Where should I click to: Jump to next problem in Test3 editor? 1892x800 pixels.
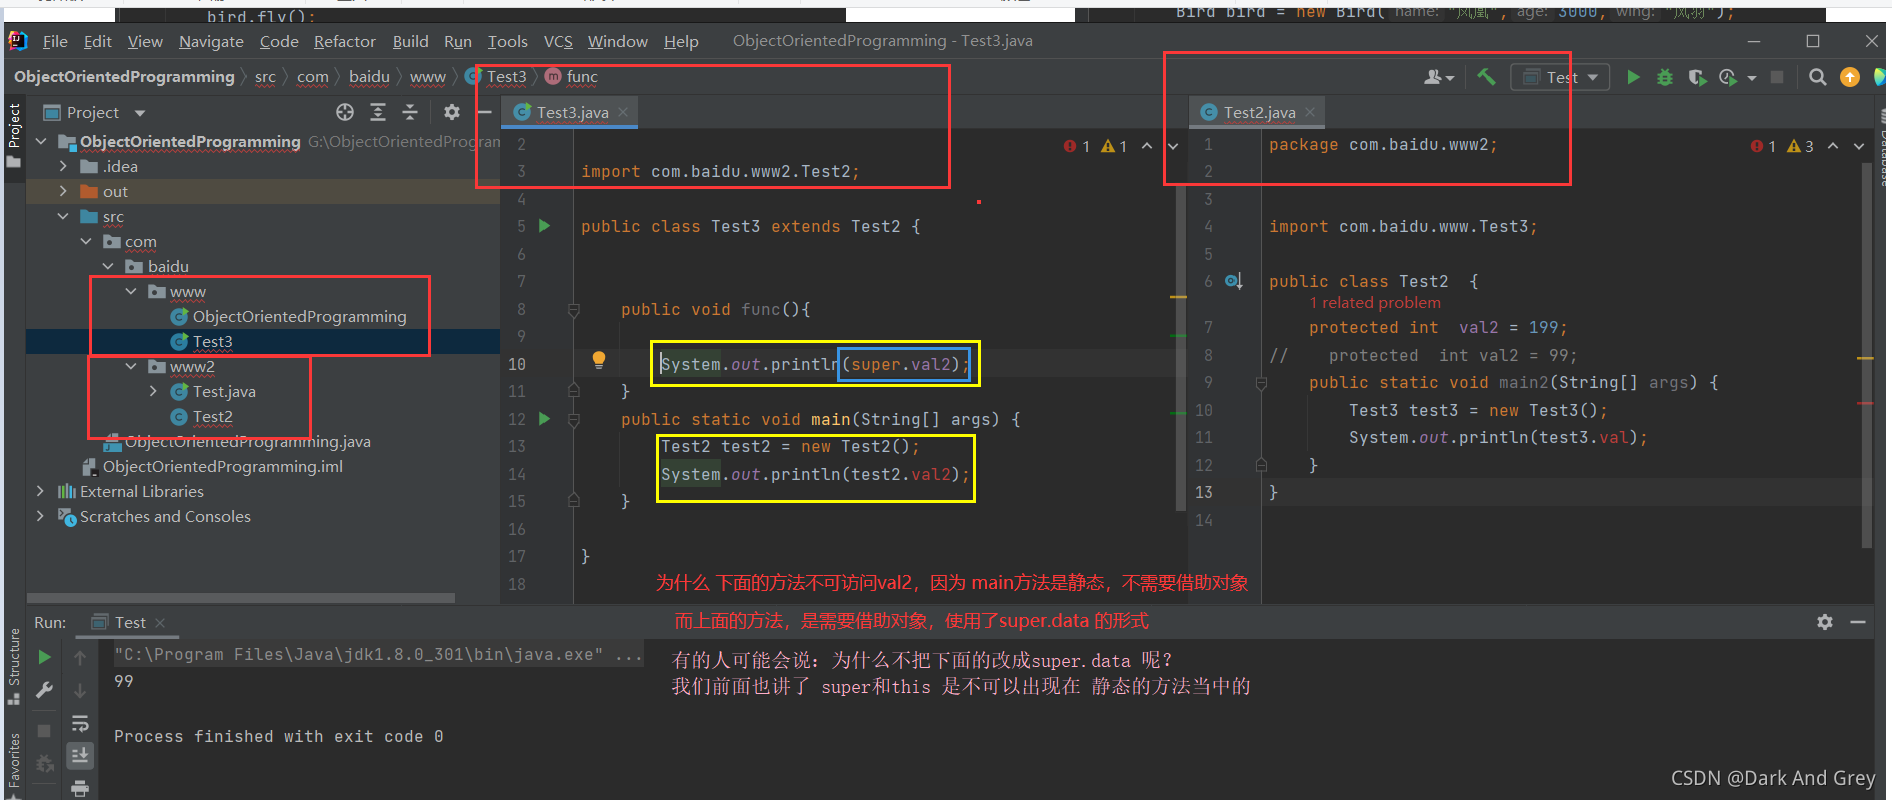tap(1173, 146)
